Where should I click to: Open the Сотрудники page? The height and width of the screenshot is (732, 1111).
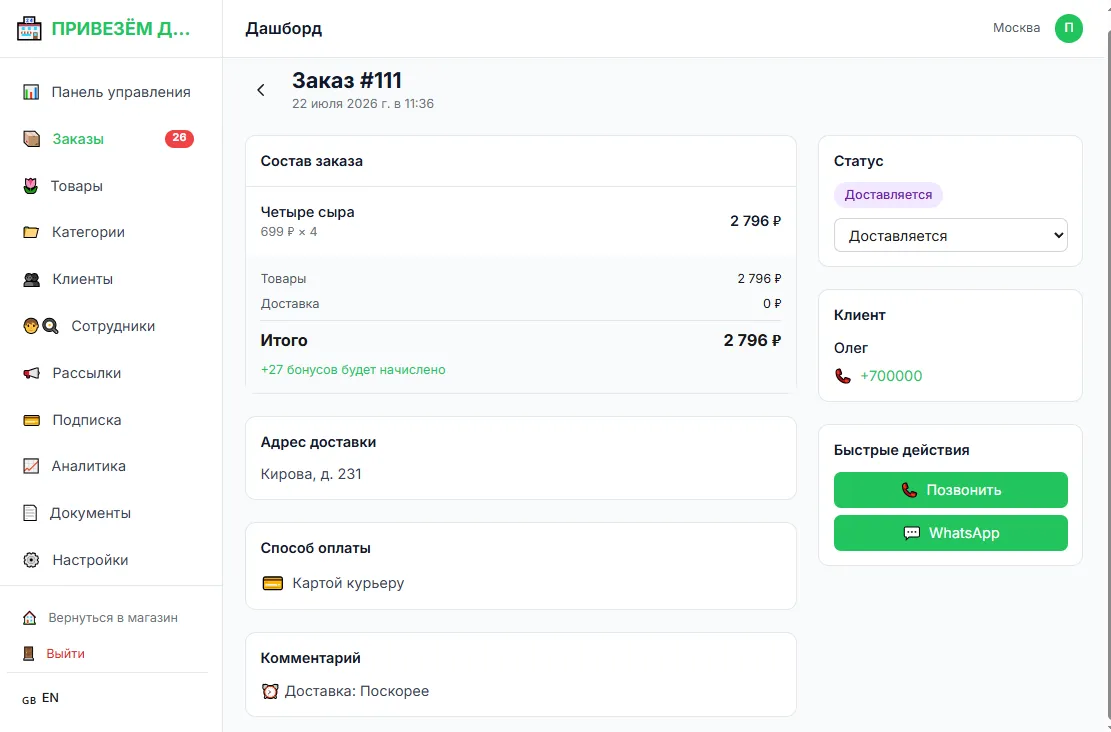111,326
